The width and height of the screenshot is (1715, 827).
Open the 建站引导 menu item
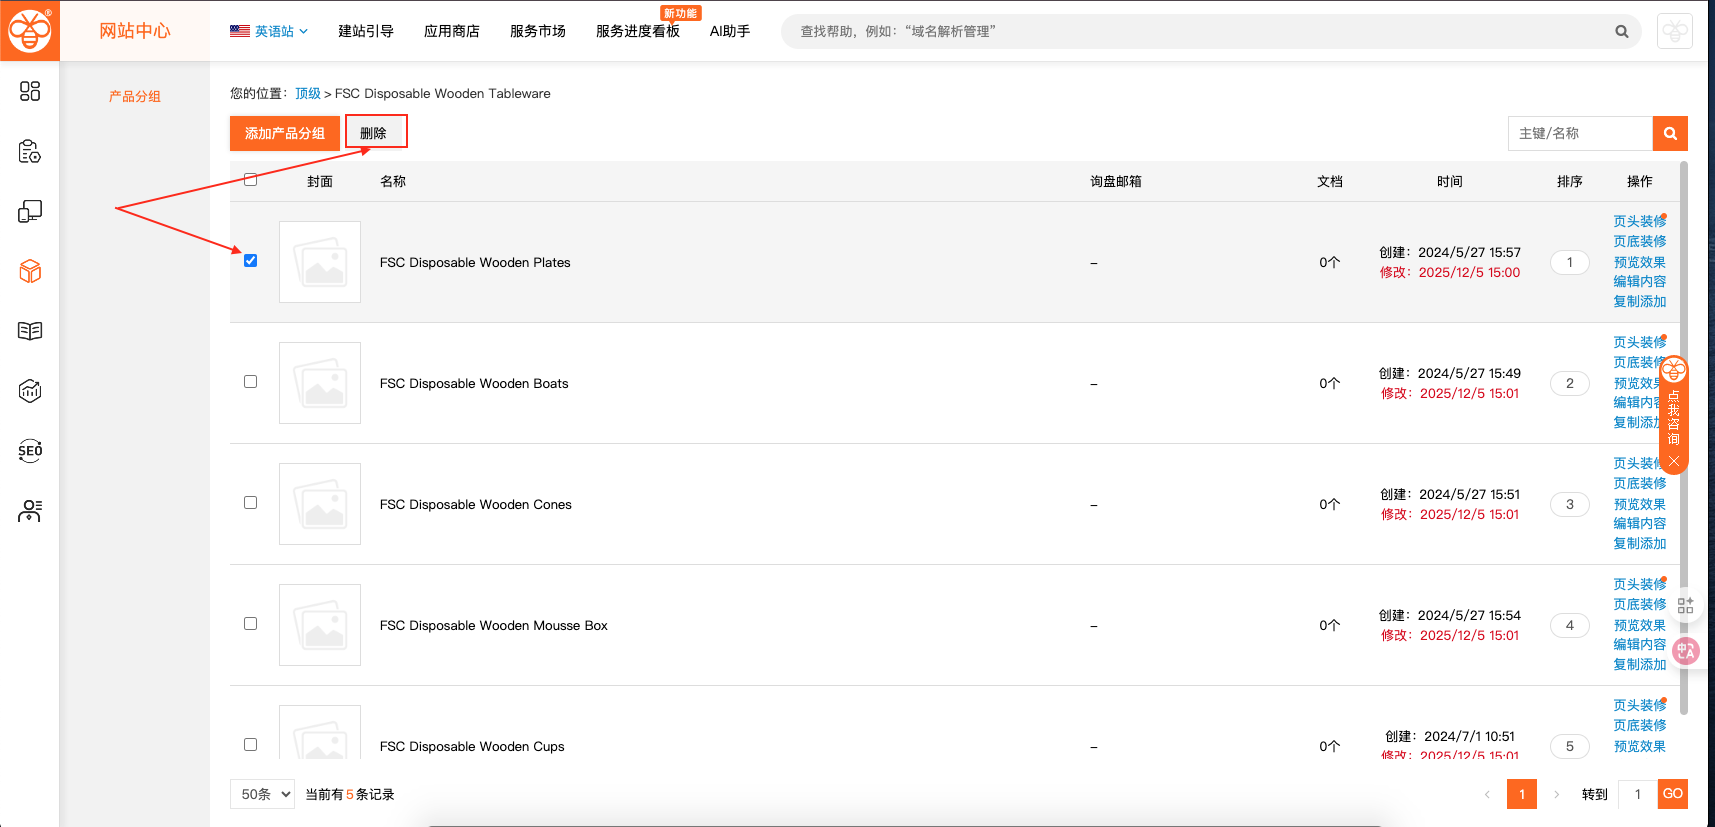(x=365, y=31)
